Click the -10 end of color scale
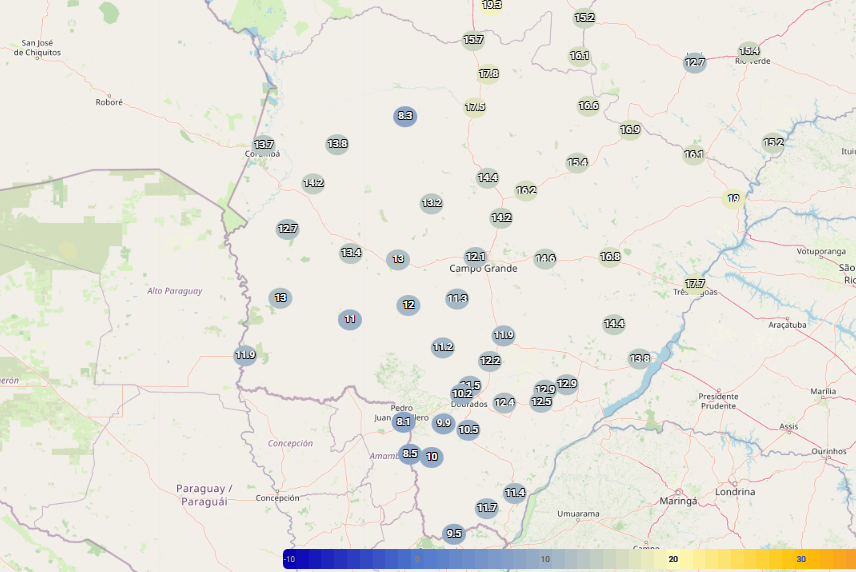856x572 pixels. click(x=290, y=559)
